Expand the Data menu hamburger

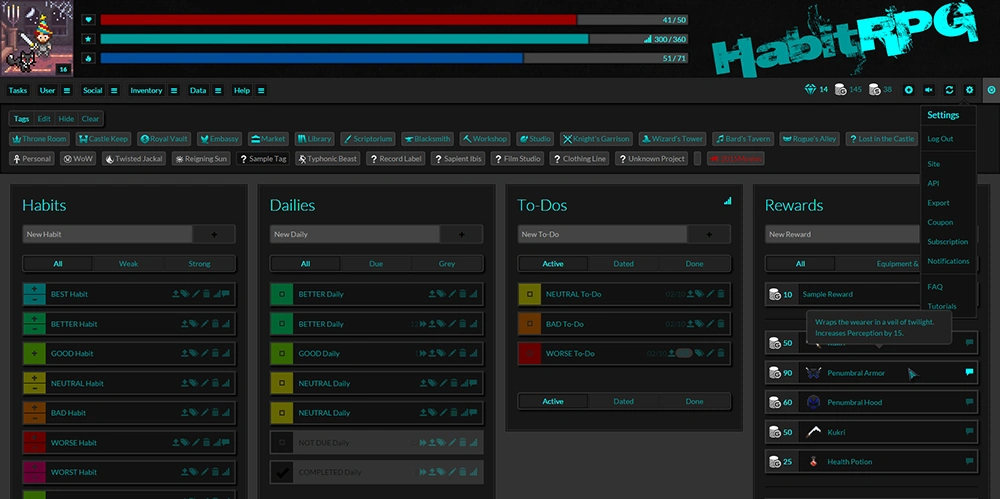[217, 91]
